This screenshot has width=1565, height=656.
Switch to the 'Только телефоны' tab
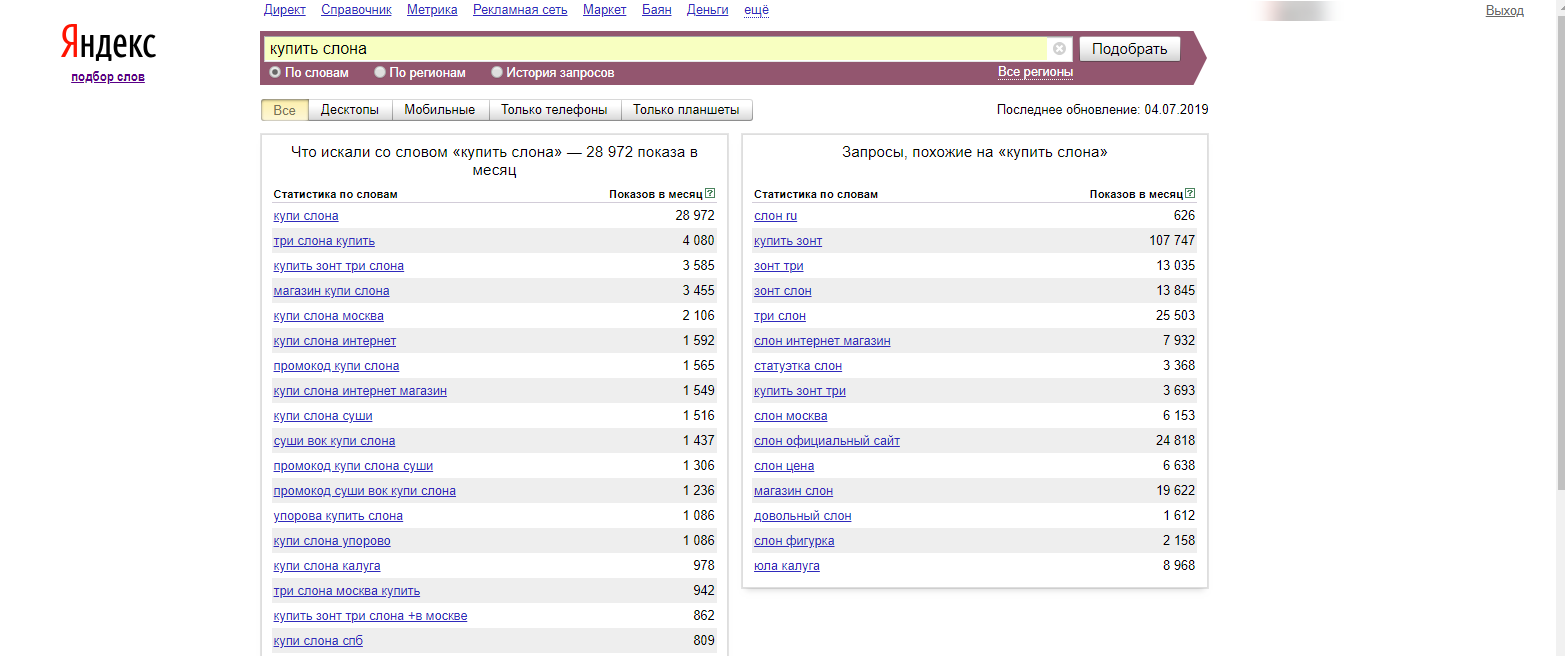coord(555,110)
